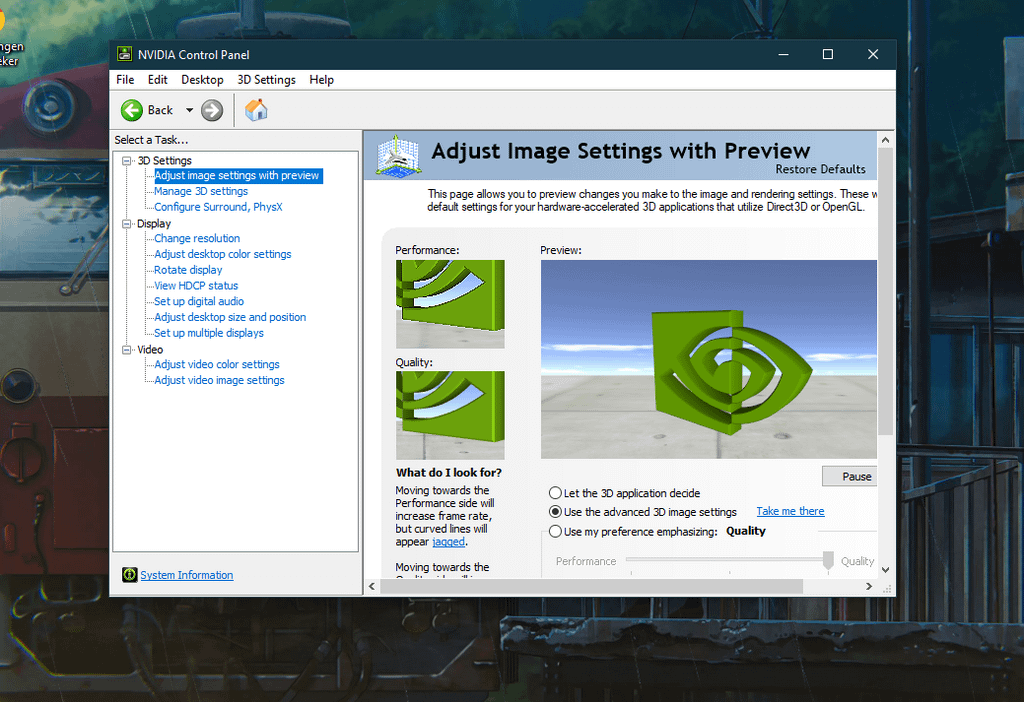Collapse the 3D Settings tree node
This screenshot has width=1024, height=702.
[127, 161]
